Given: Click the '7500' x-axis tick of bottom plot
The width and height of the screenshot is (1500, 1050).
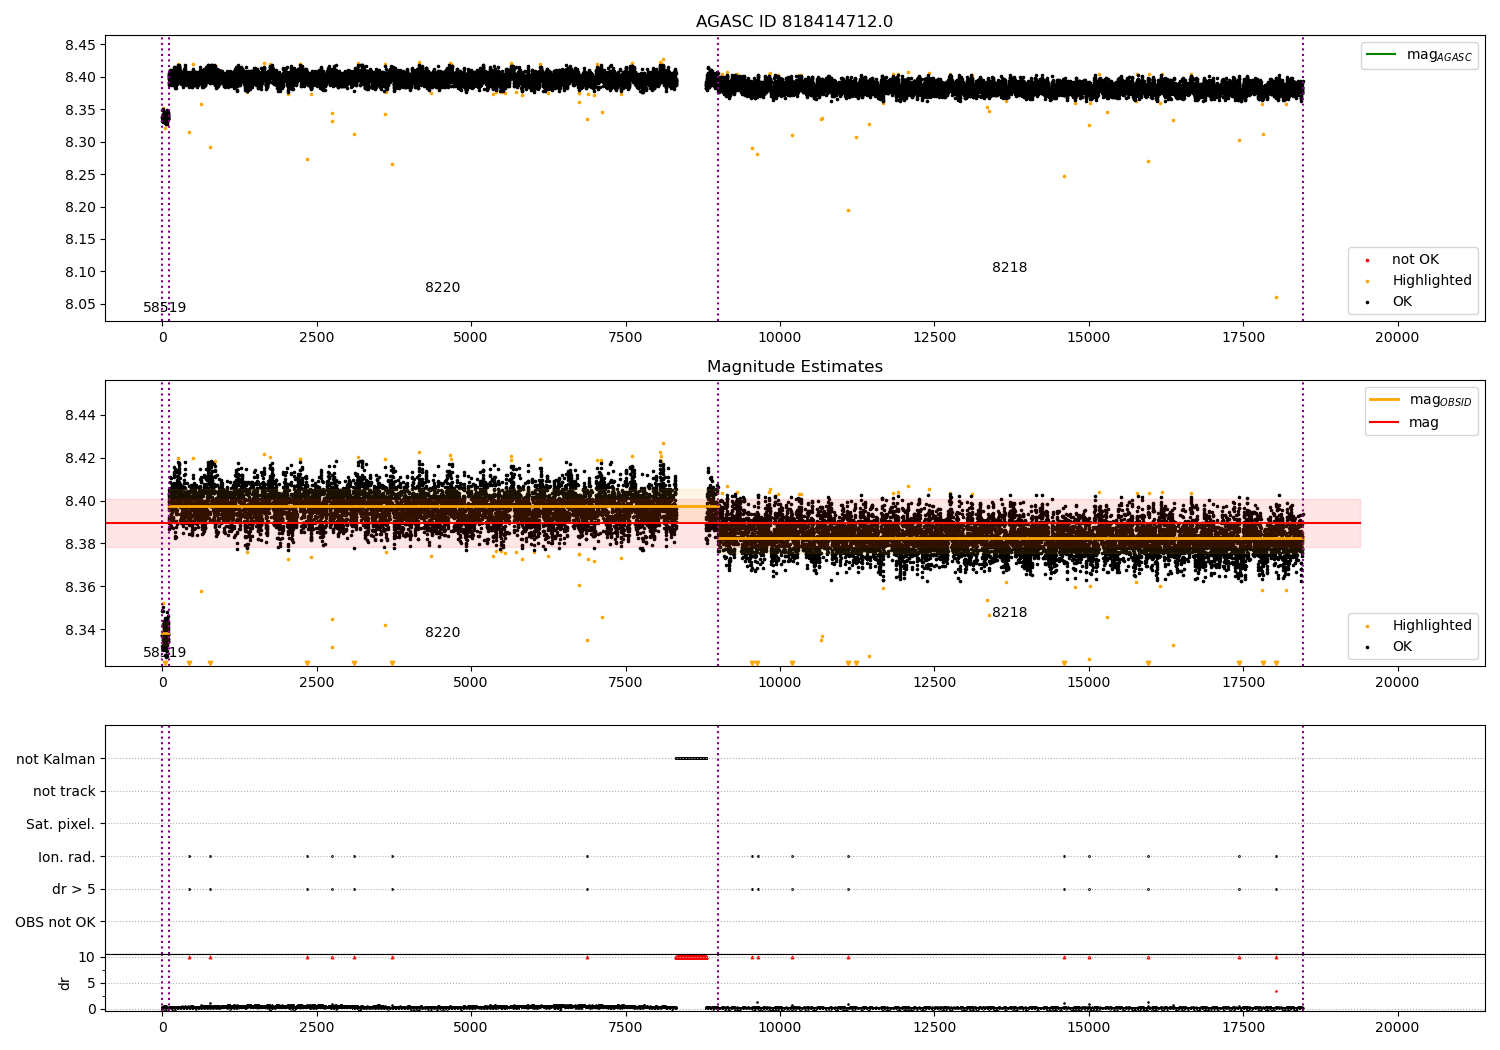Looking at the screenshot, I should tap(625, 1027).
